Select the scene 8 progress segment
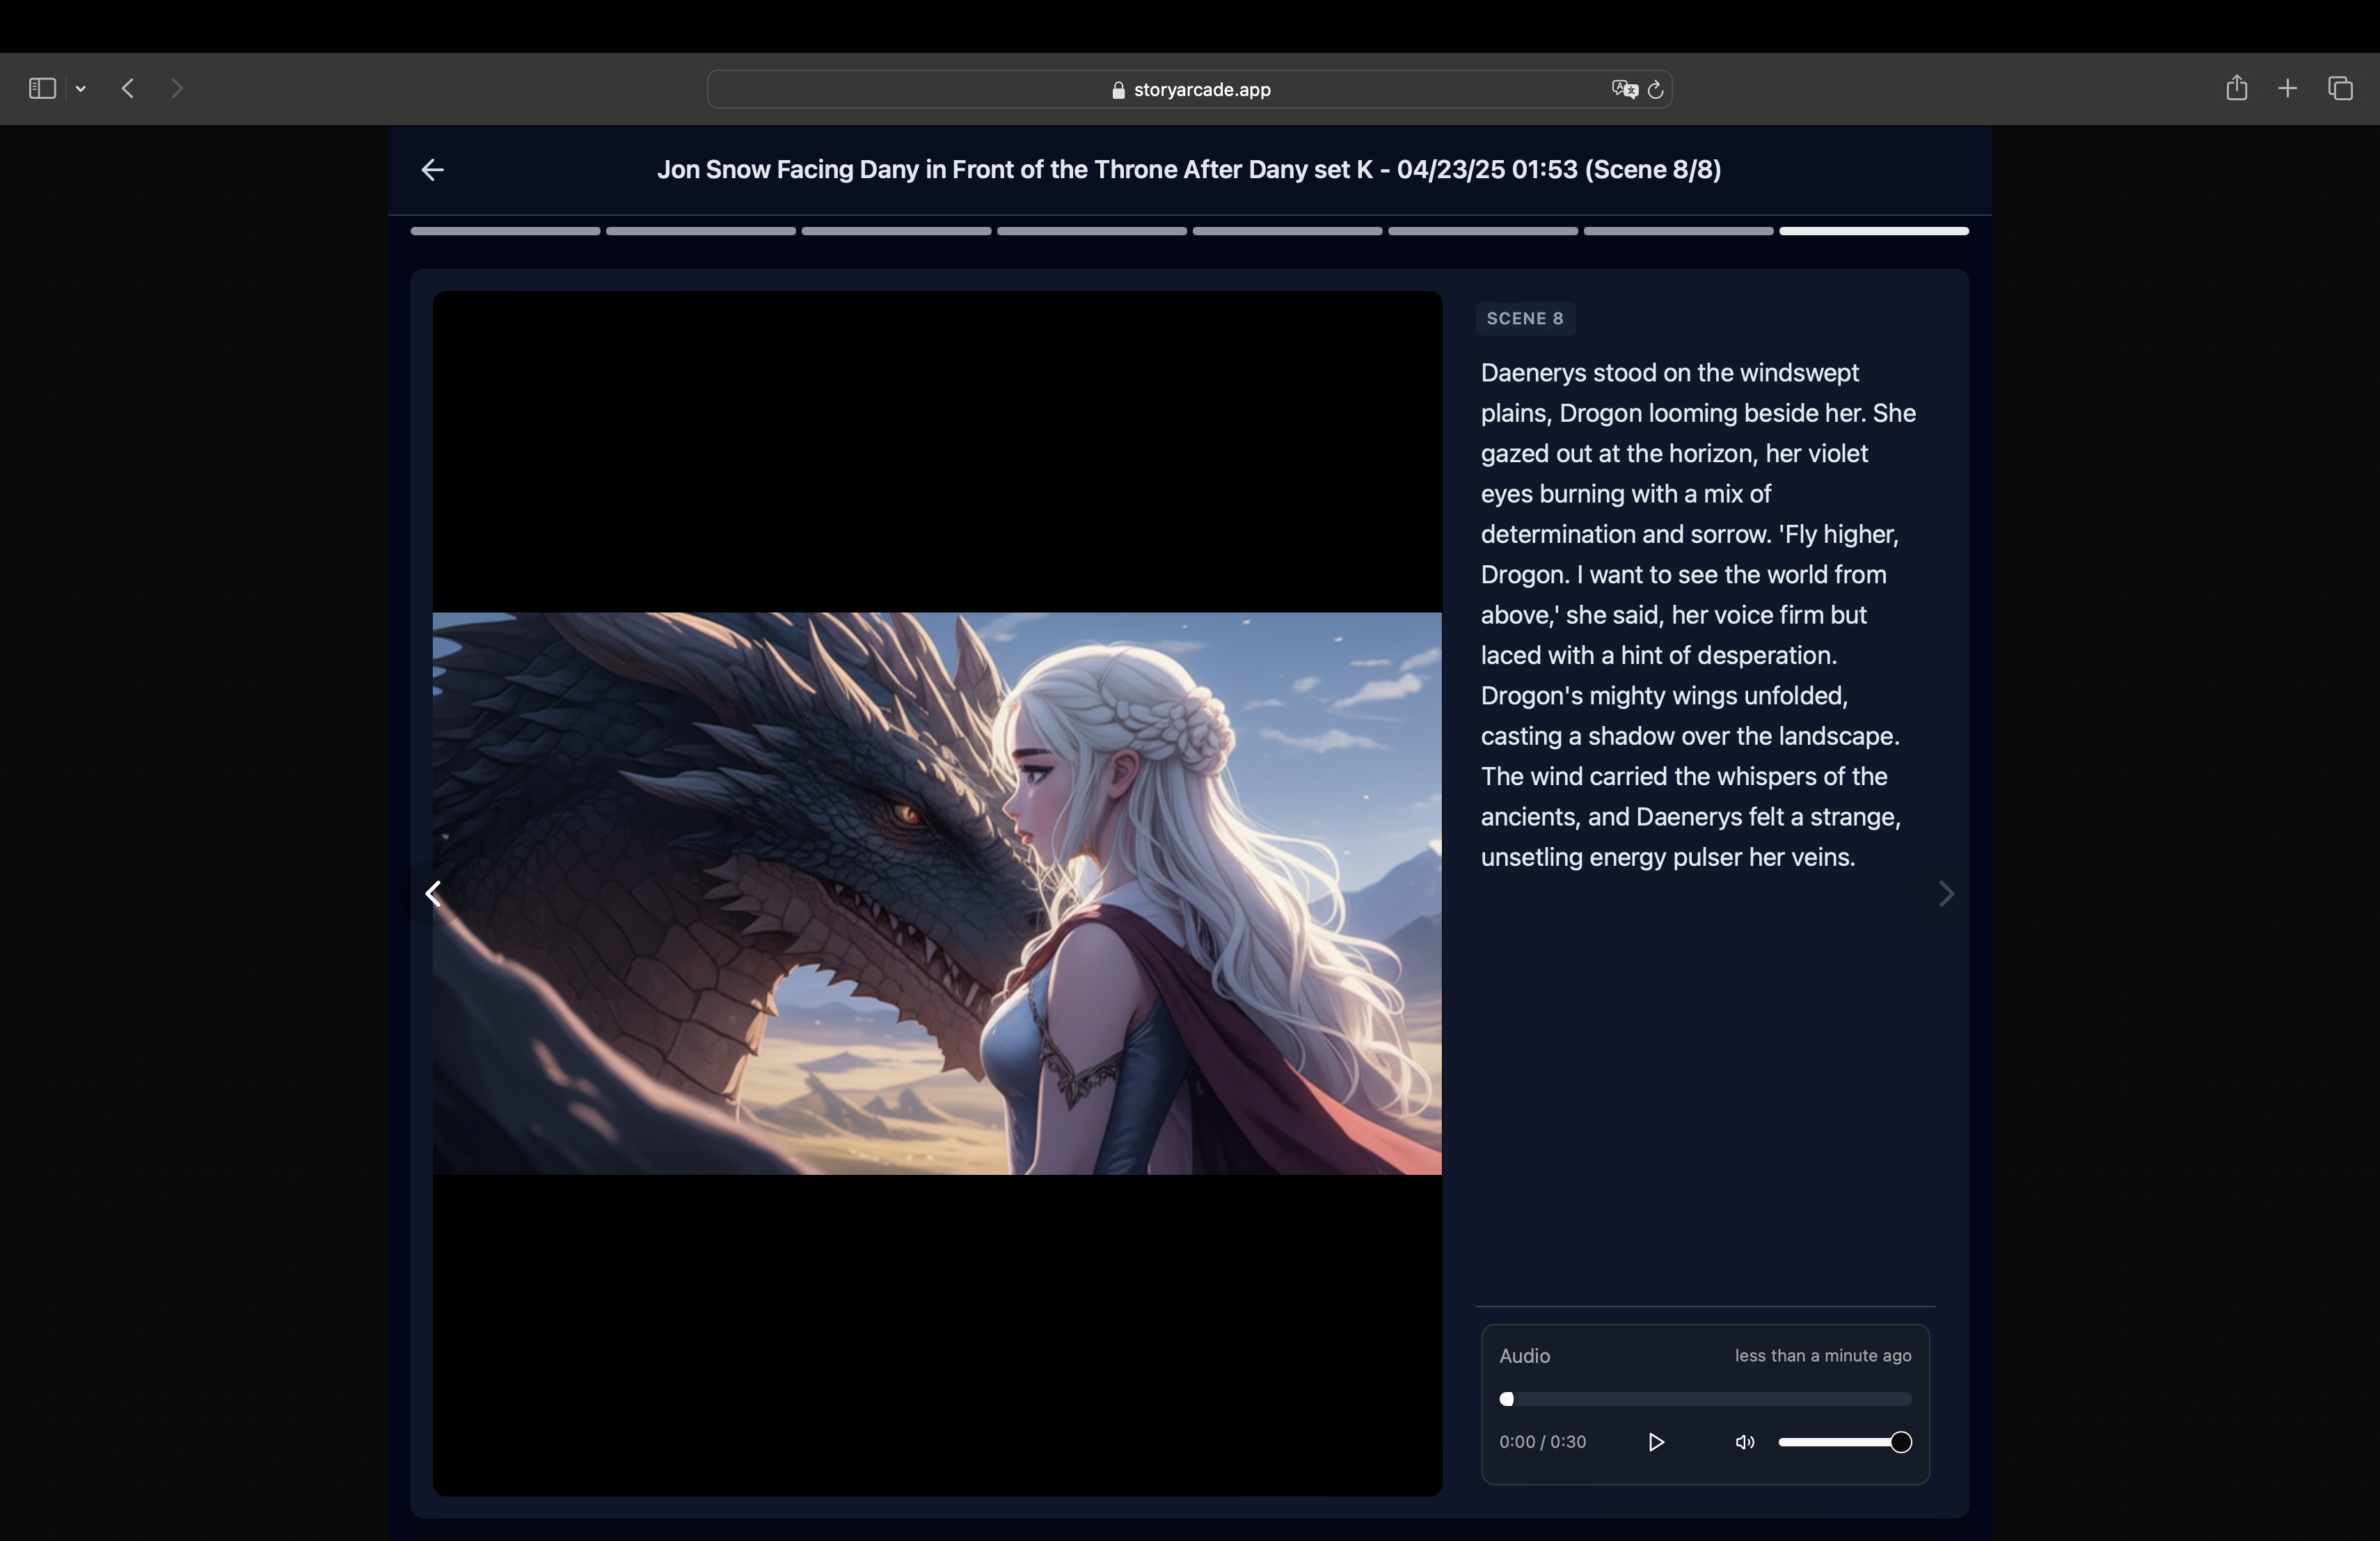The image size is (2380, 1541). [x=1874, y=231]
